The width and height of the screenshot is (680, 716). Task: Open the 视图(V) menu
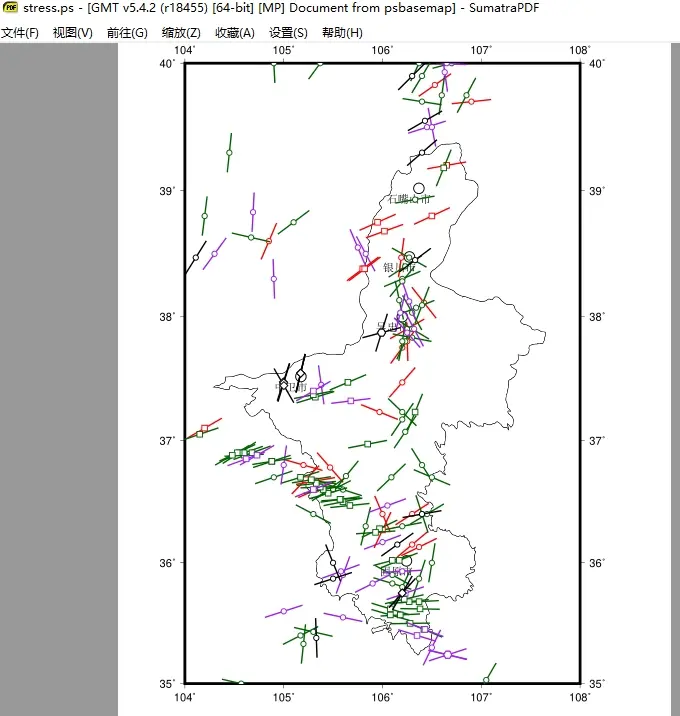(x=73, y=33)
